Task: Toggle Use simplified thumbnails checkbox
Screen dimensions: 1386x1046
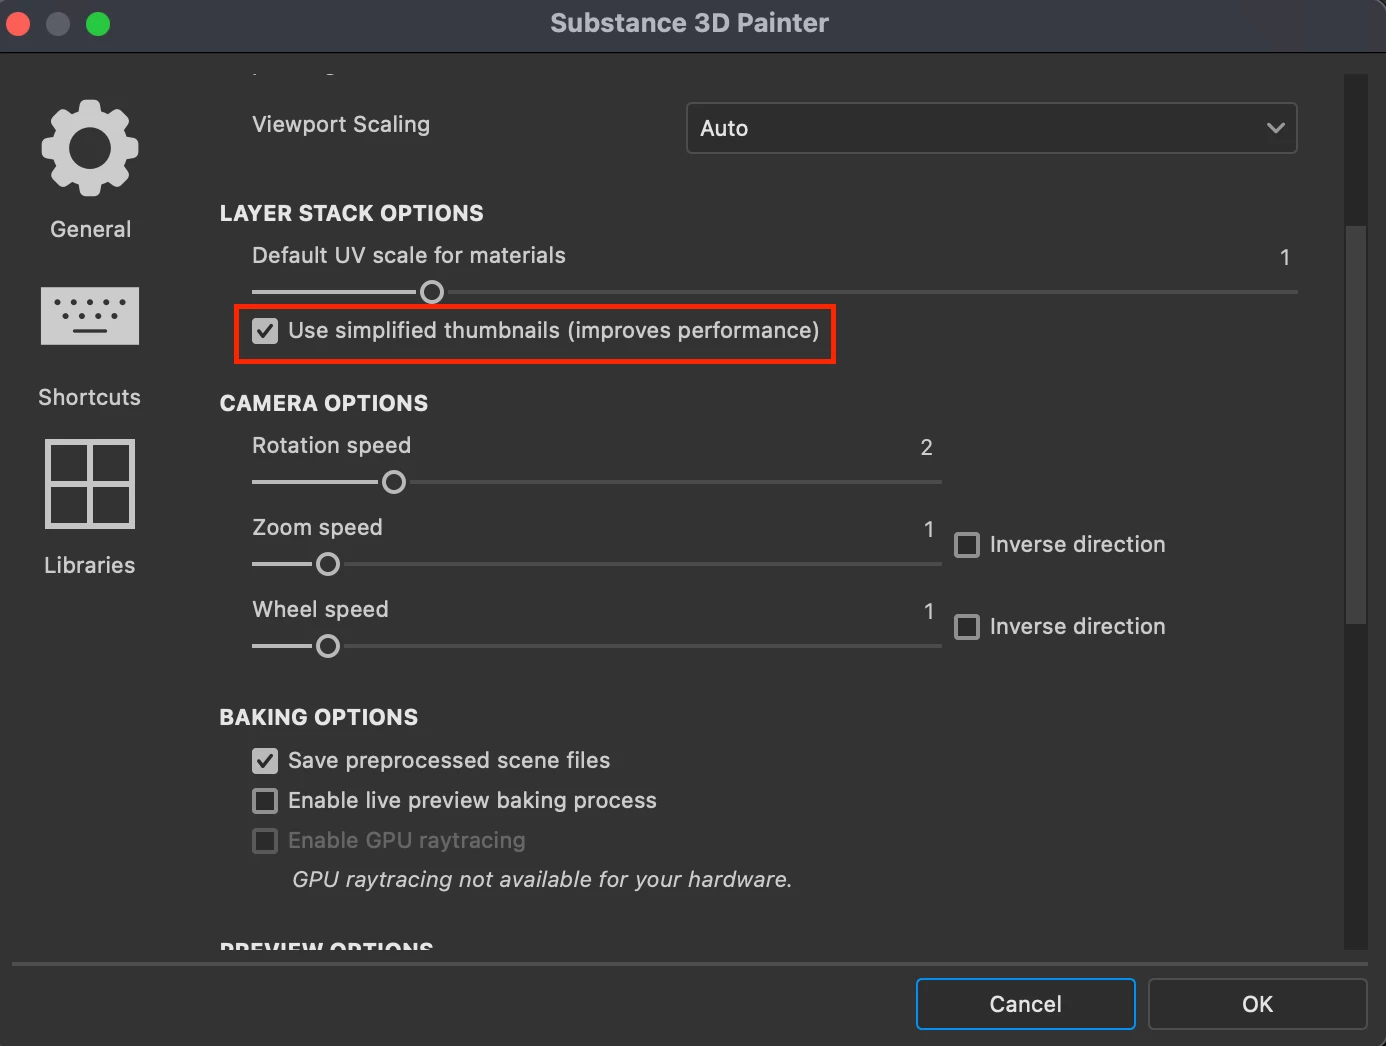Action: point(265,331)
